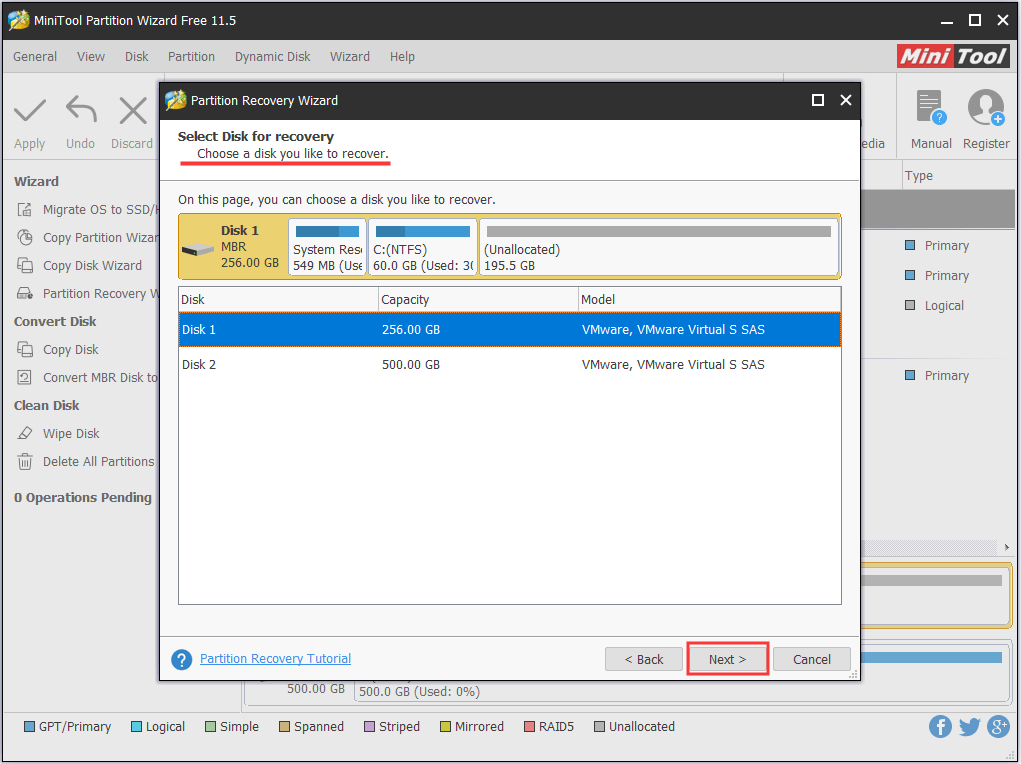Image resolution: width=1021 pixels, height=764 pixels.
Task: Open the Facebook icon
Action: coord(940,726)
